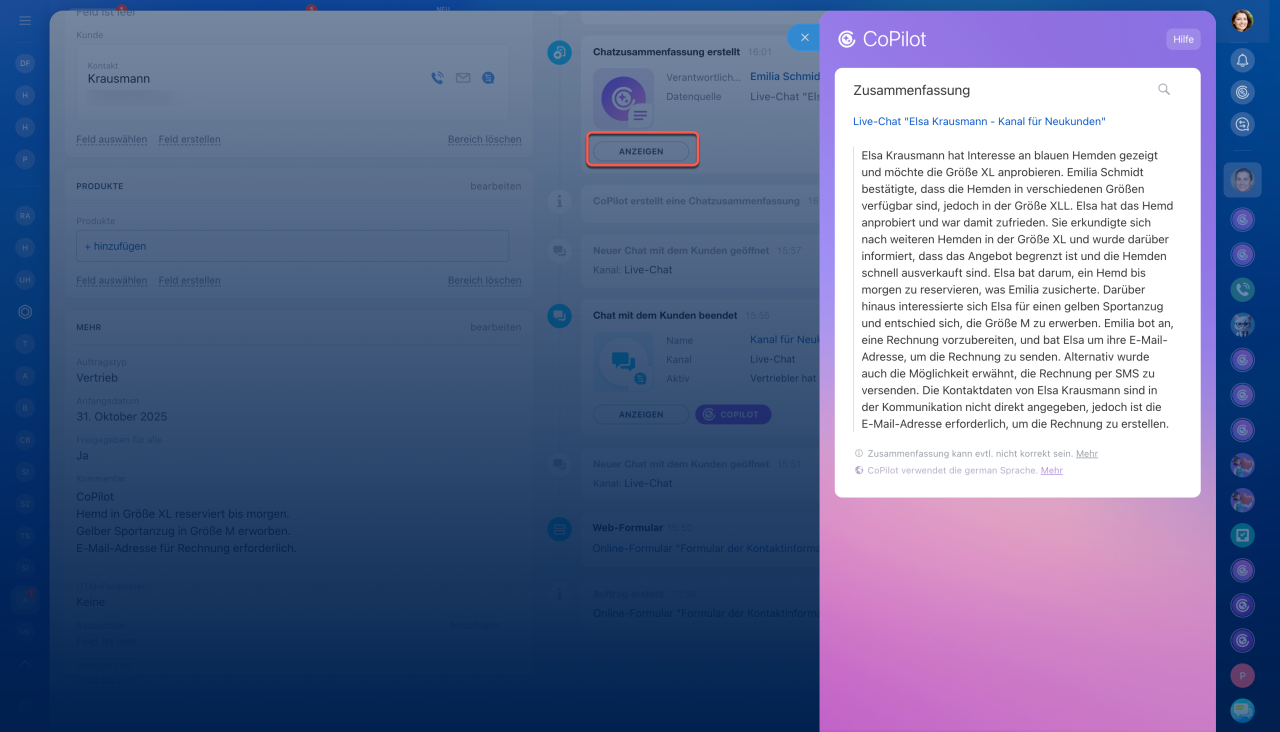Open the chat bubble icon at sidebar bottom
This screenshot has height=732, width=1280.
(x=1242, y=710)
